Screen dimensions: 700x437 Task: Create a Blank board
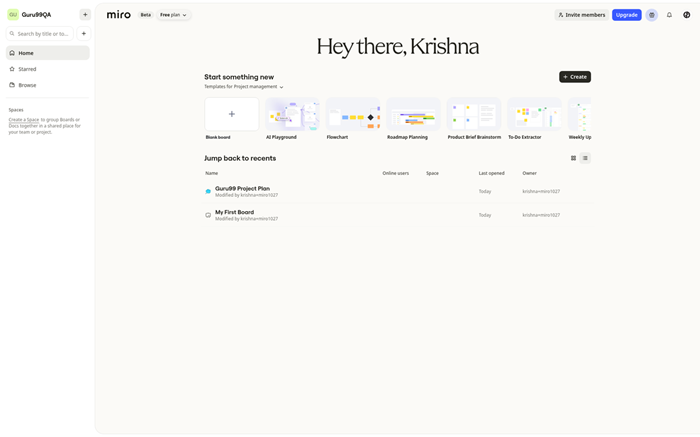tap(232, 114)
